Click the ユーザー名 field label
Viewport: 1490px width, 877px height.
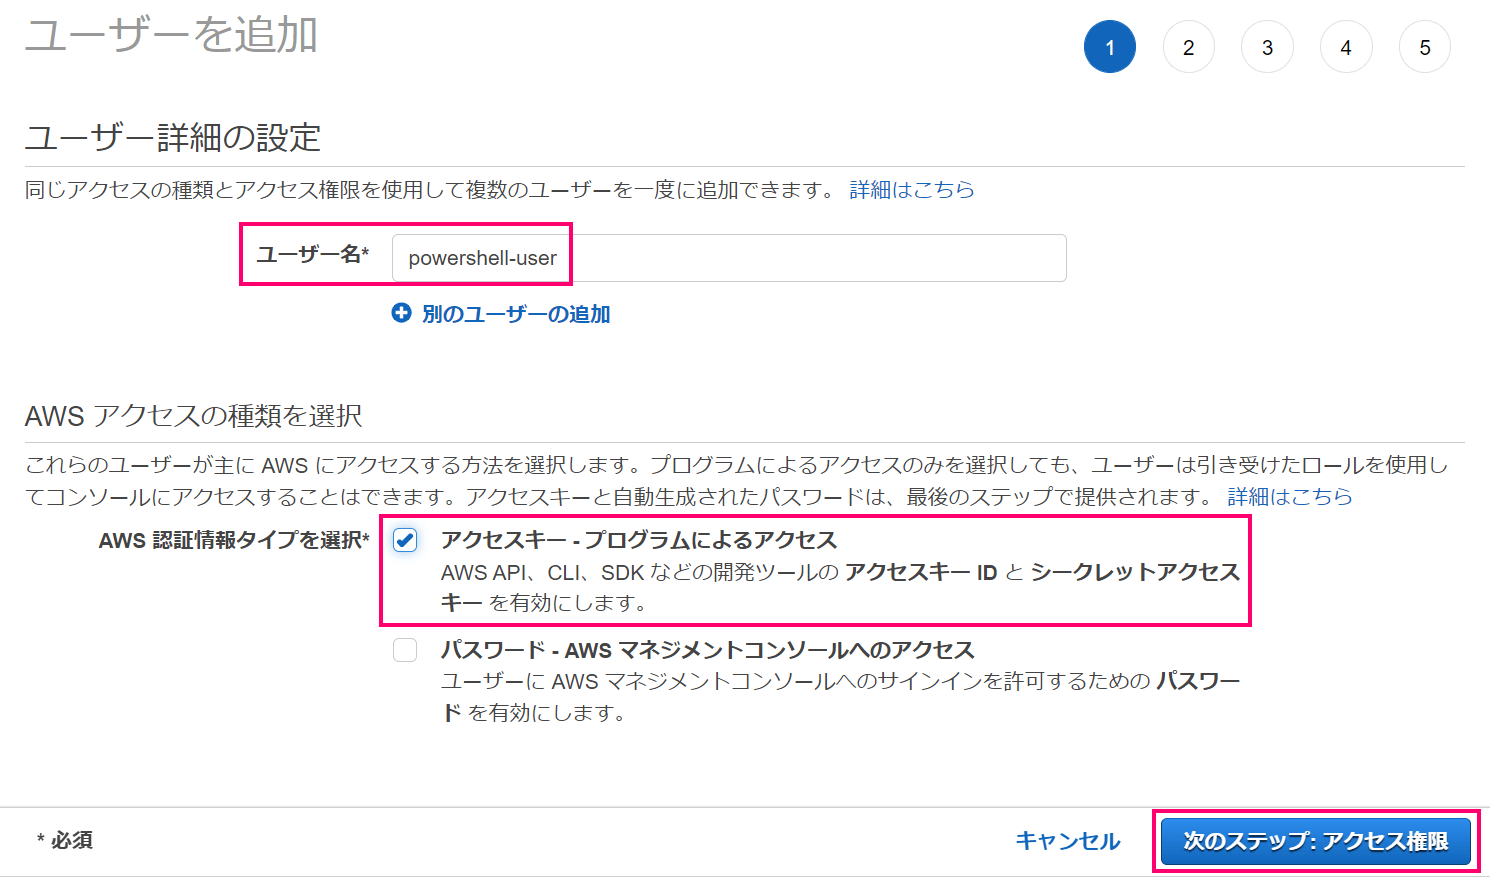(x=313, y=254)
